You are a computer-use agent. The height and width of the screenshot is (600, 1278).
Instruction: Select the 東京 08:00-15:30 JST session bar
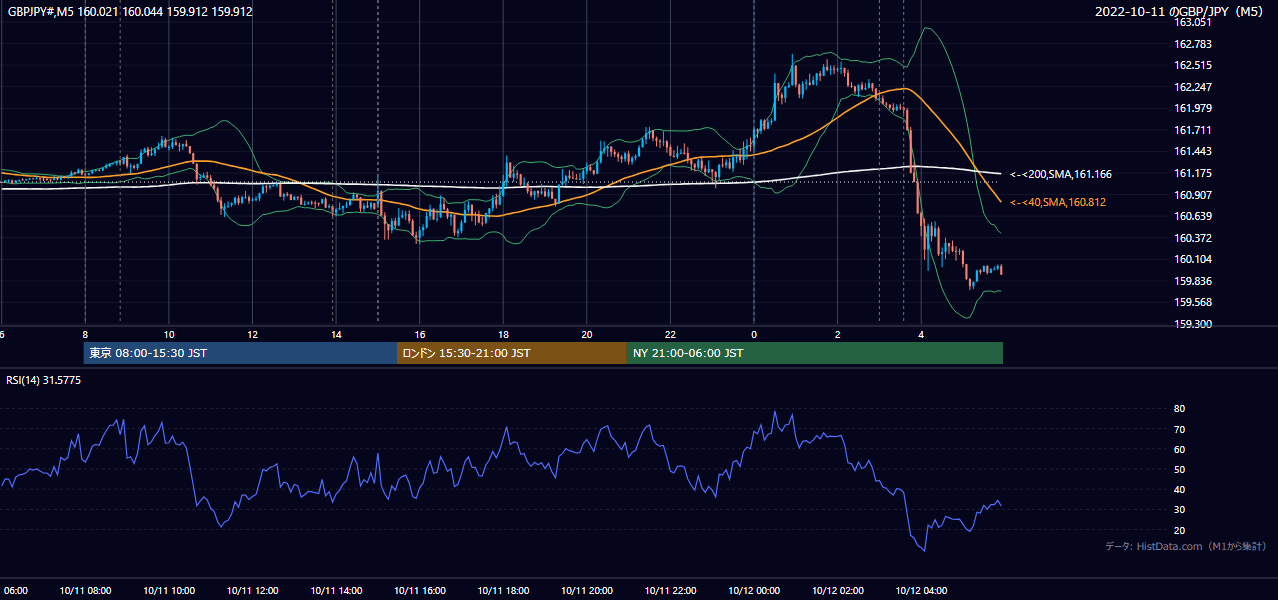[x=240, y=353]
